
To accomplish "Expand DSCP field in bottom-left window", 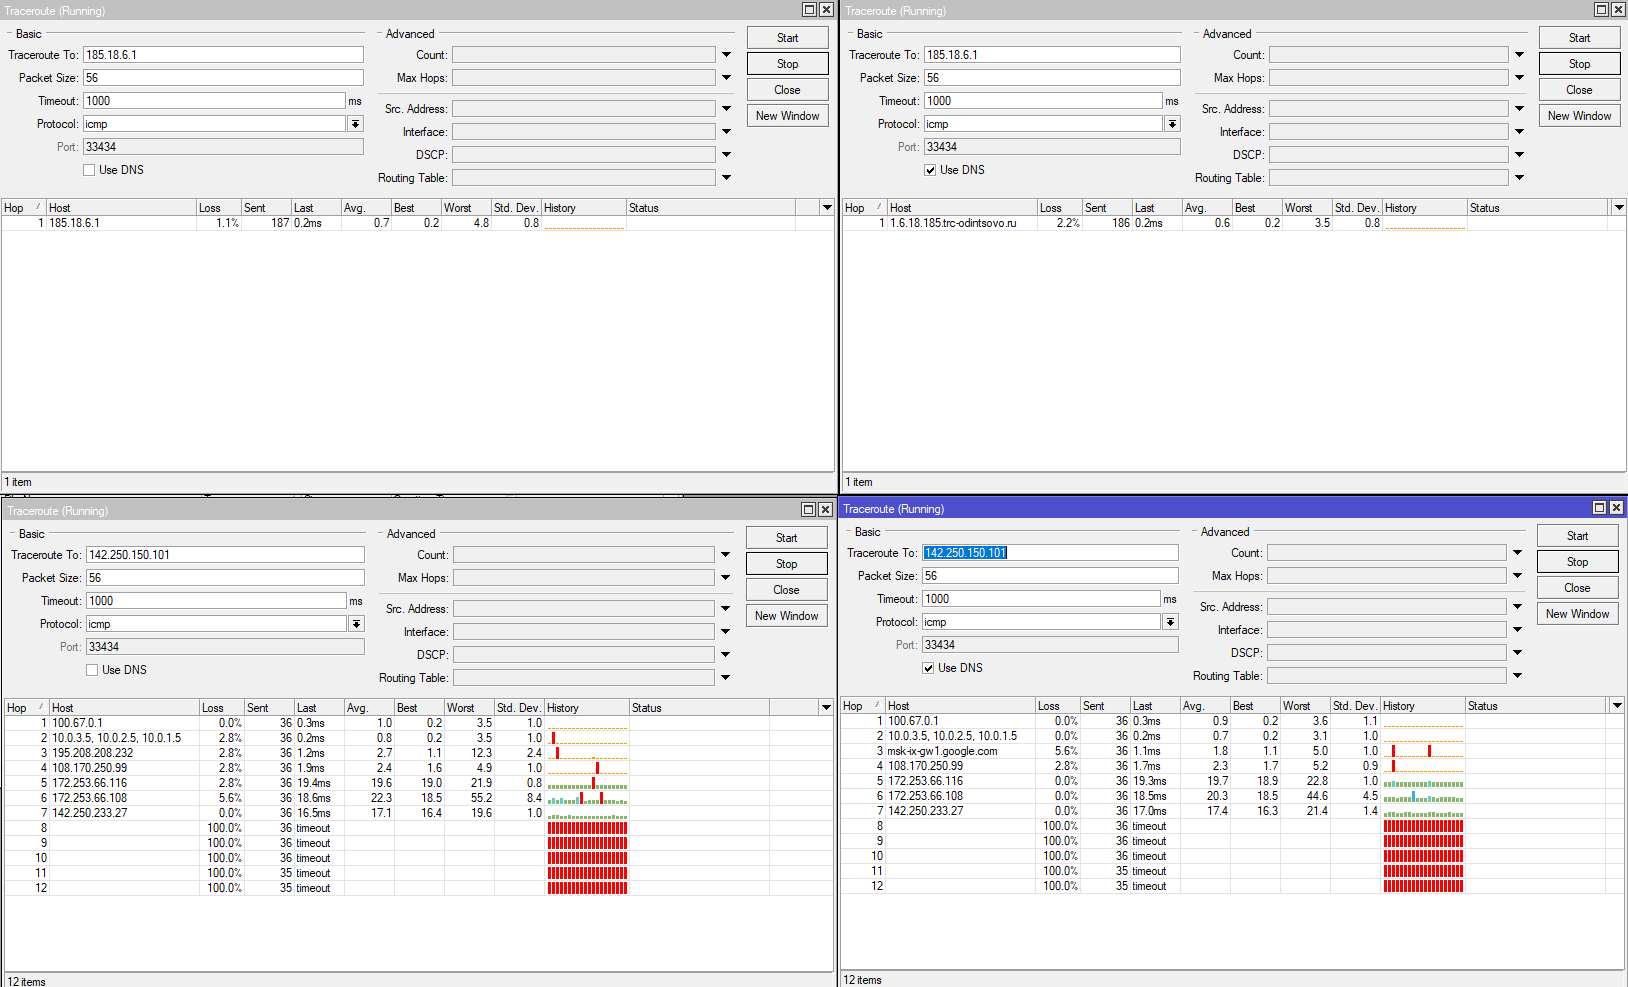I will (x=725, y=655).
